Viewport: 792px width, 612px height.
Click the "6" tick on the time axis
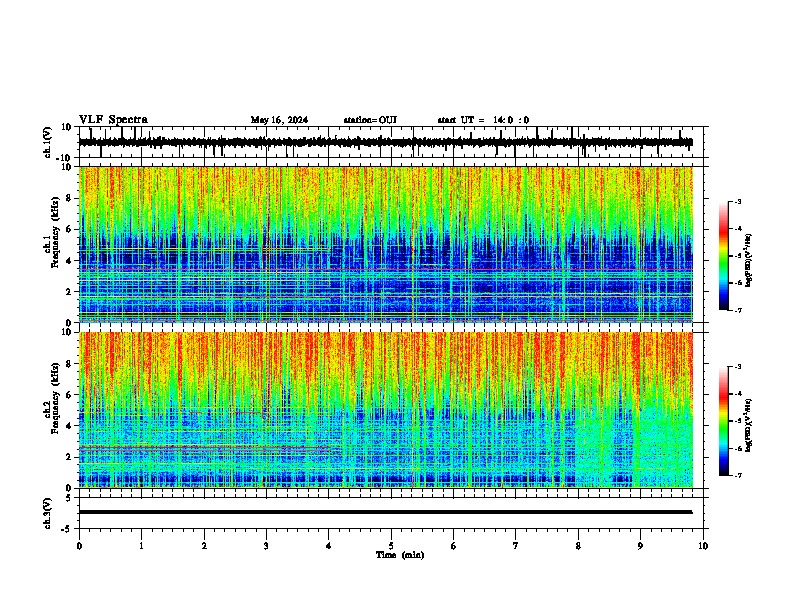pyautogui.click(x=454, y=546)
